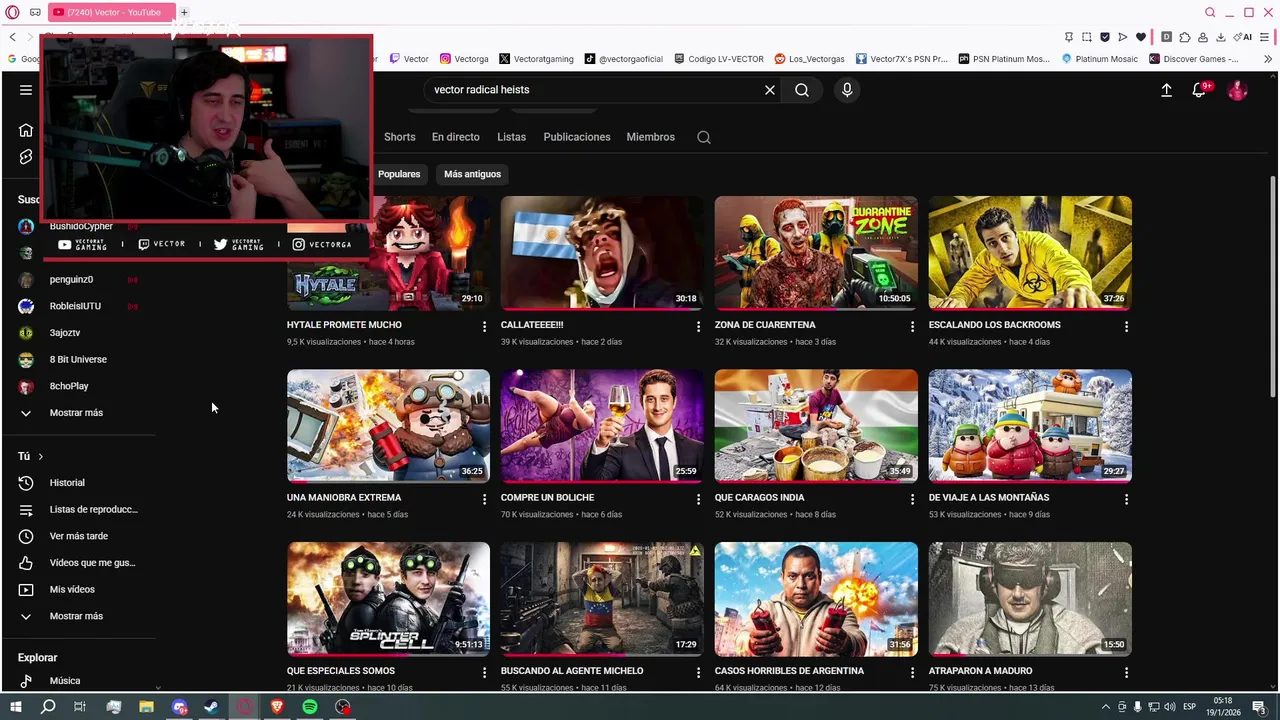Show more bookmarks with the double chevron
This screenshot has width=1280, height=720.
(1268, 59)
